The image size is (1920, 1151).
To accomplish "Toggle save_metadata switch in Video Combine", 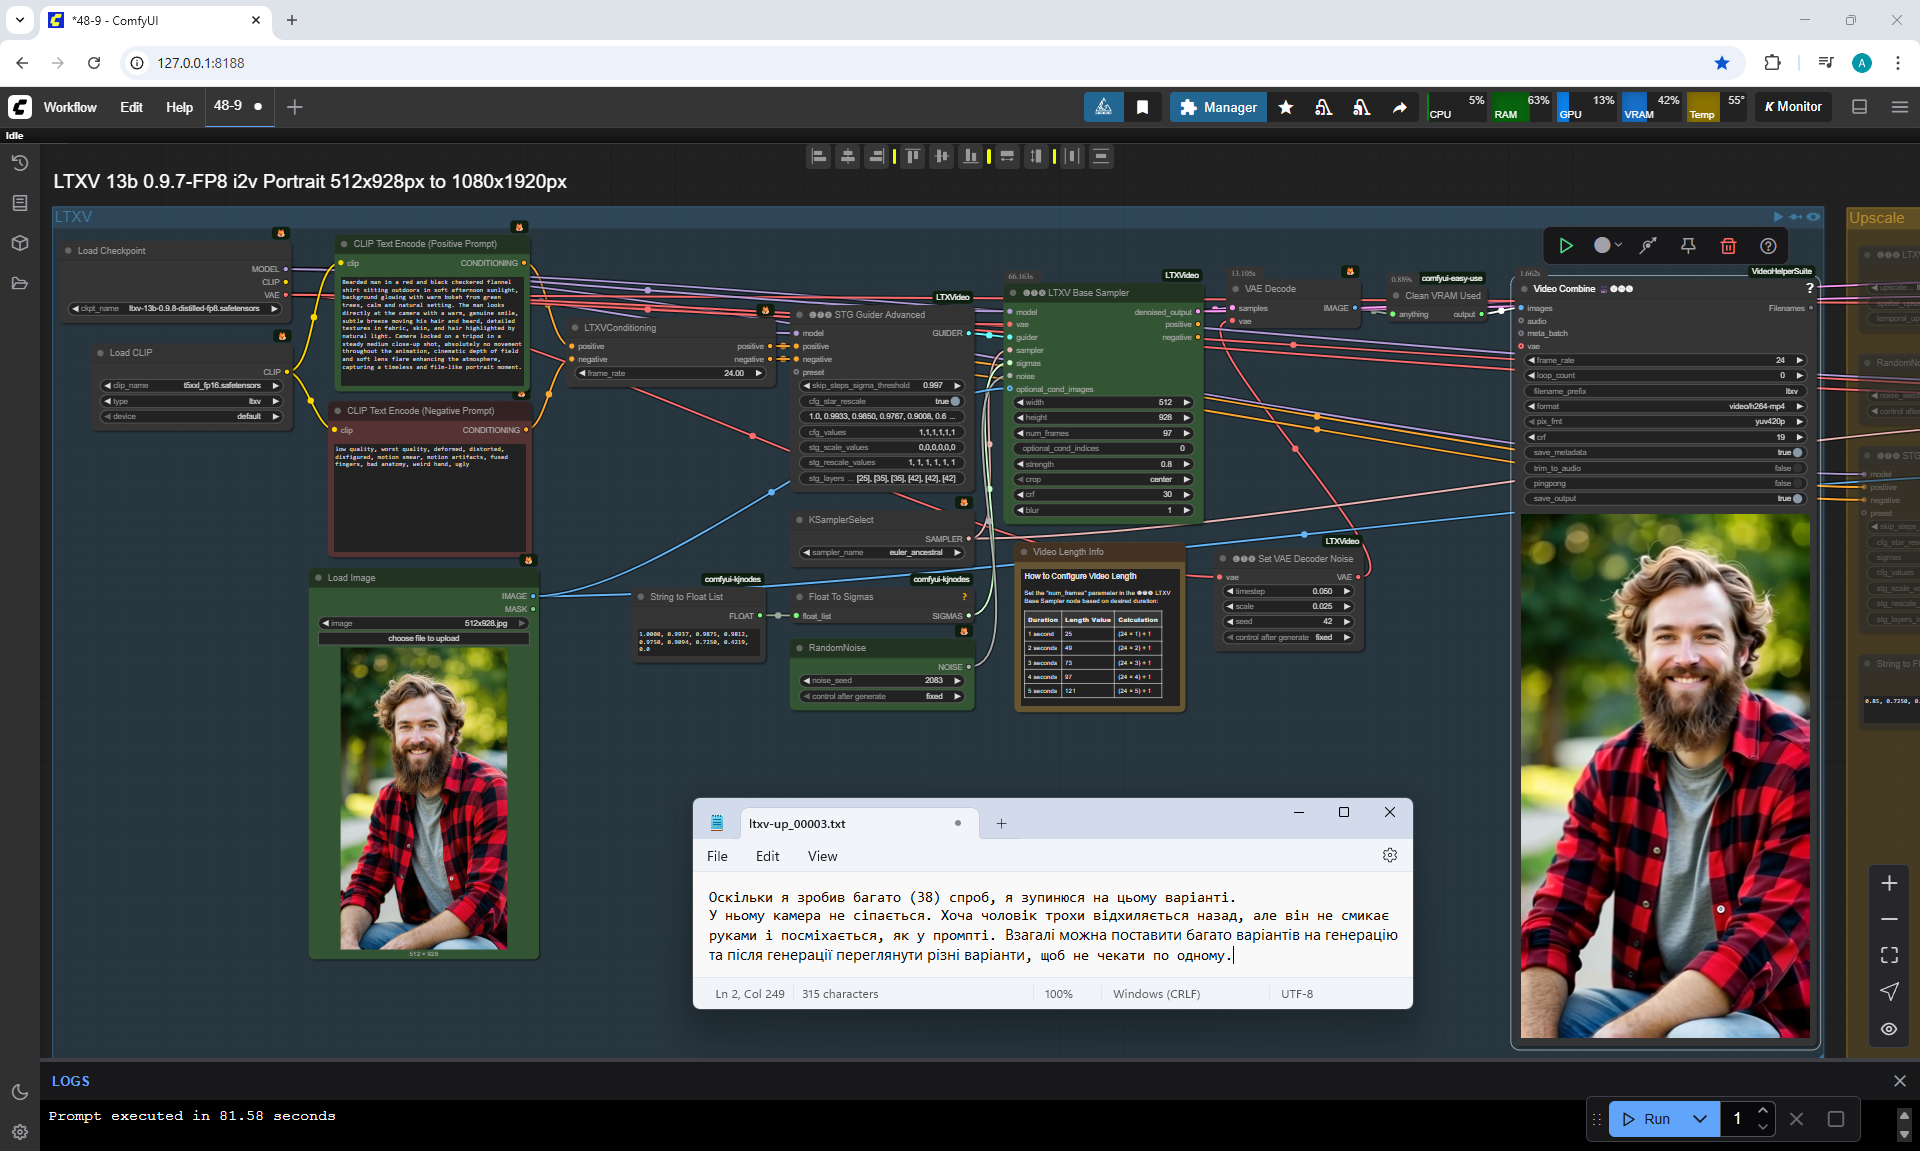I will tap(1796, 453).
